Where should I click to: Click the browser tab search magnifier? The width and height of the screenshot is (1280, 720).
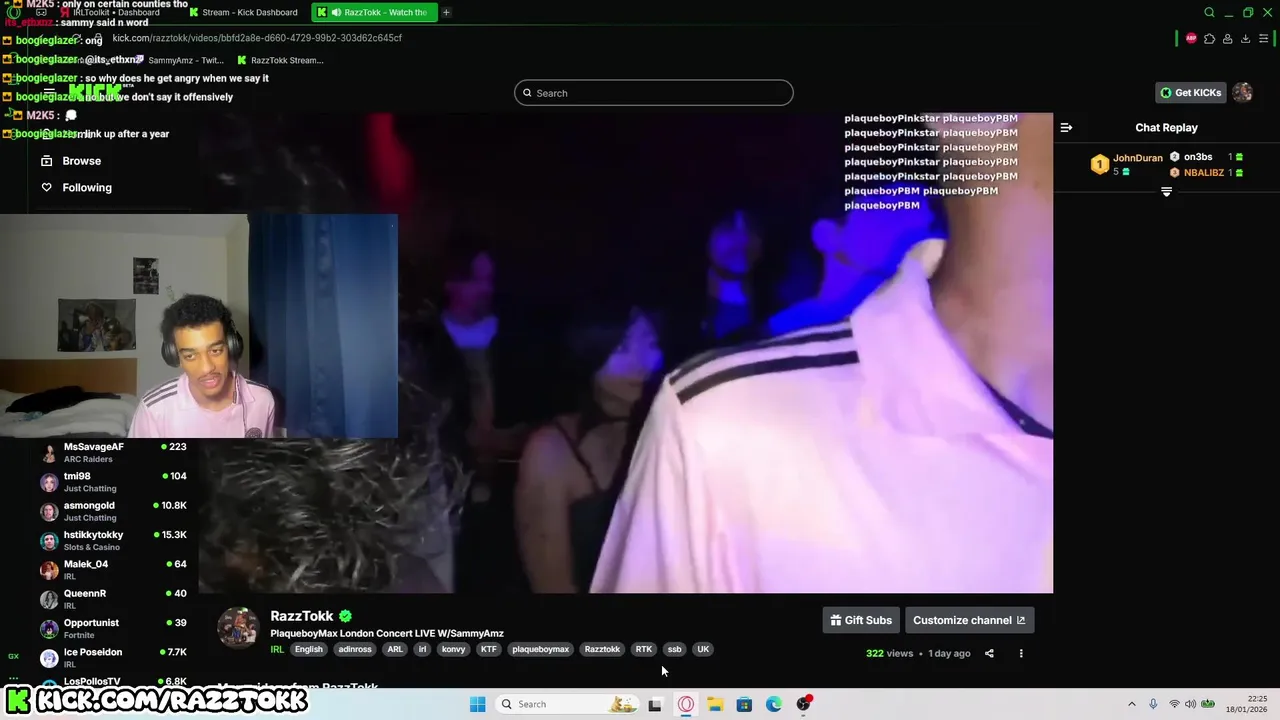1209,12
